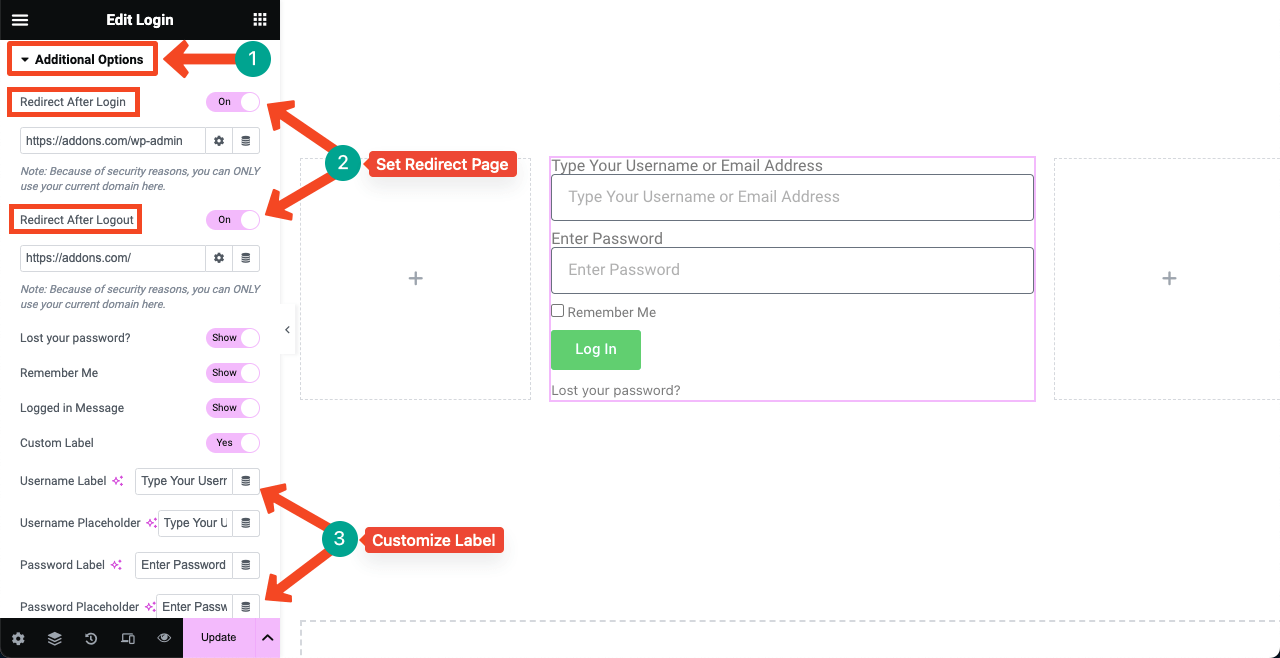Screen dimensions: 1280x658
Task: Click gear icon beside login redirect URL
Action: 219,141
